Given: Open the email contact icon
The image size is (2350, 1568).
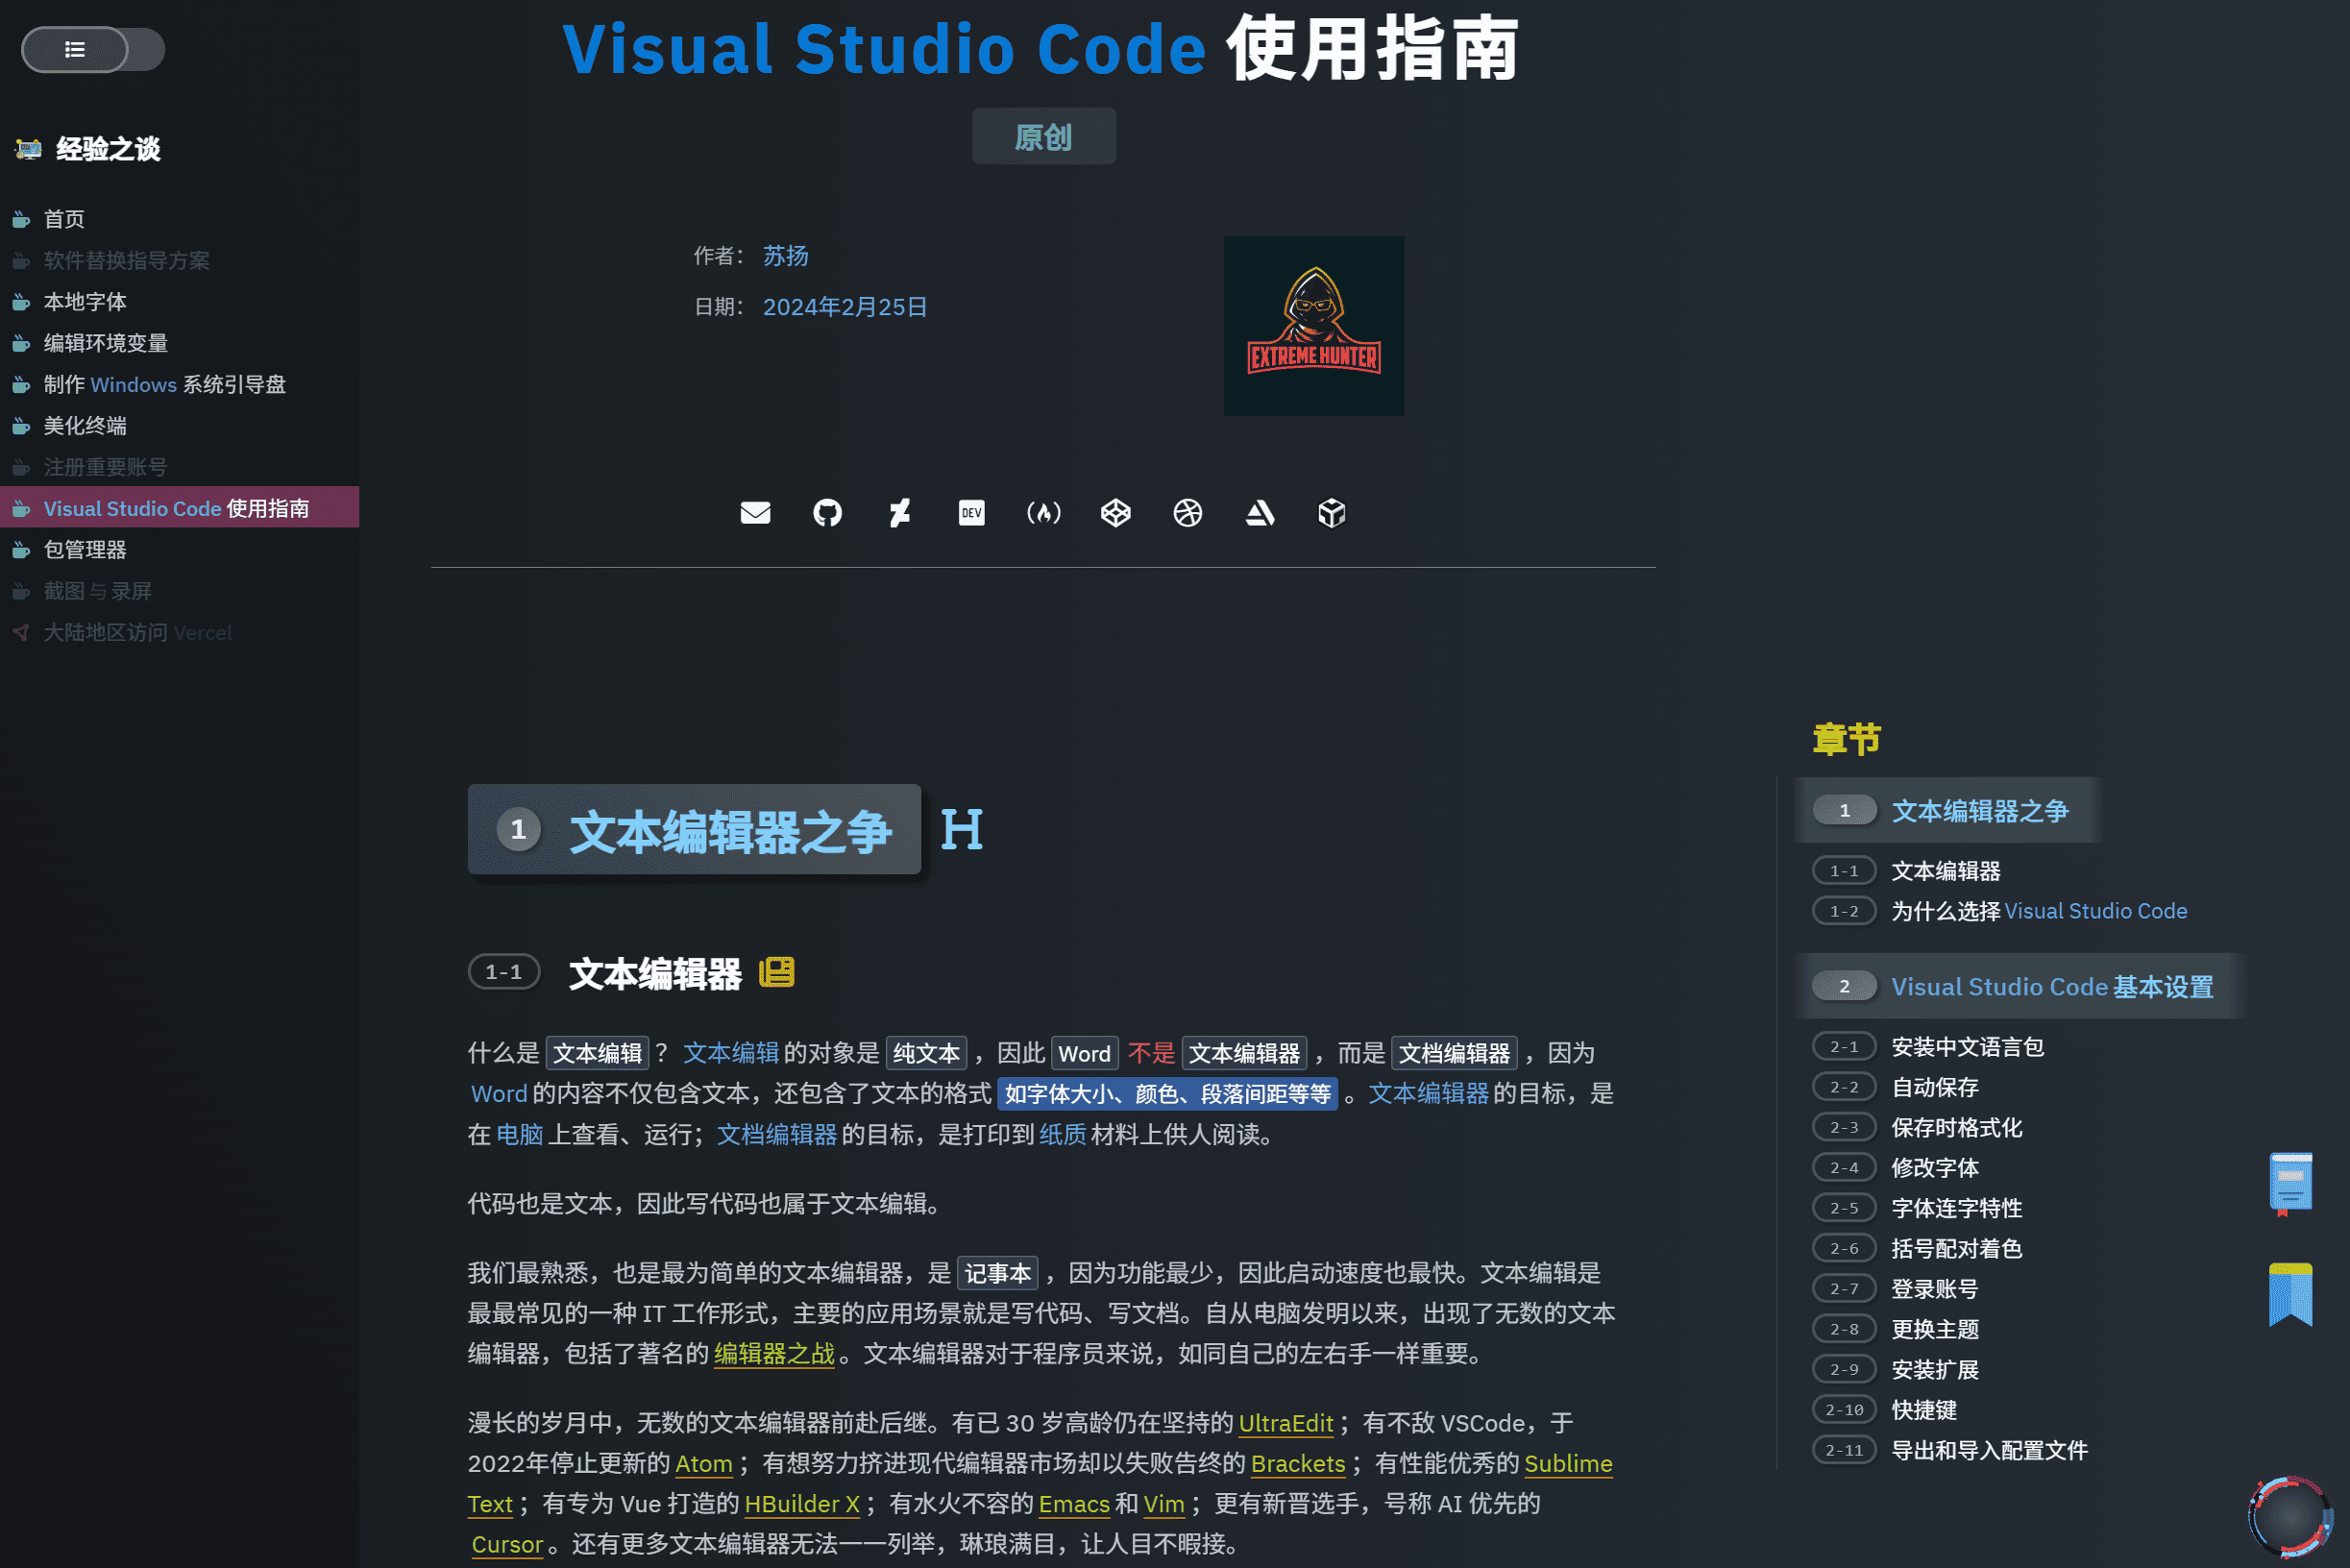Looking at the screenshot, I should [755, 513].
